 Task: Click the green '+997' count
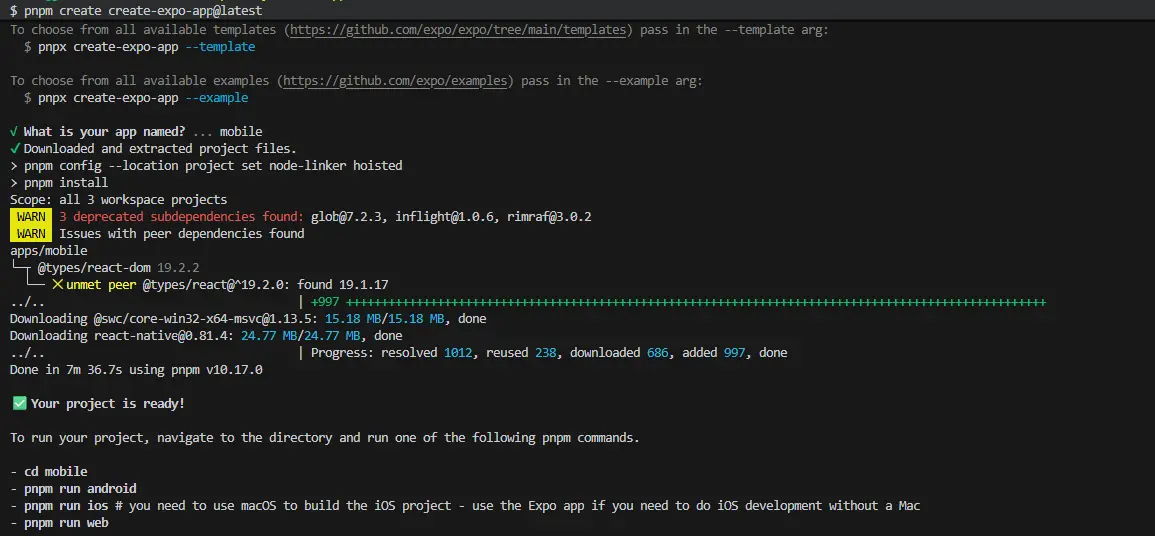pos(325,302)
